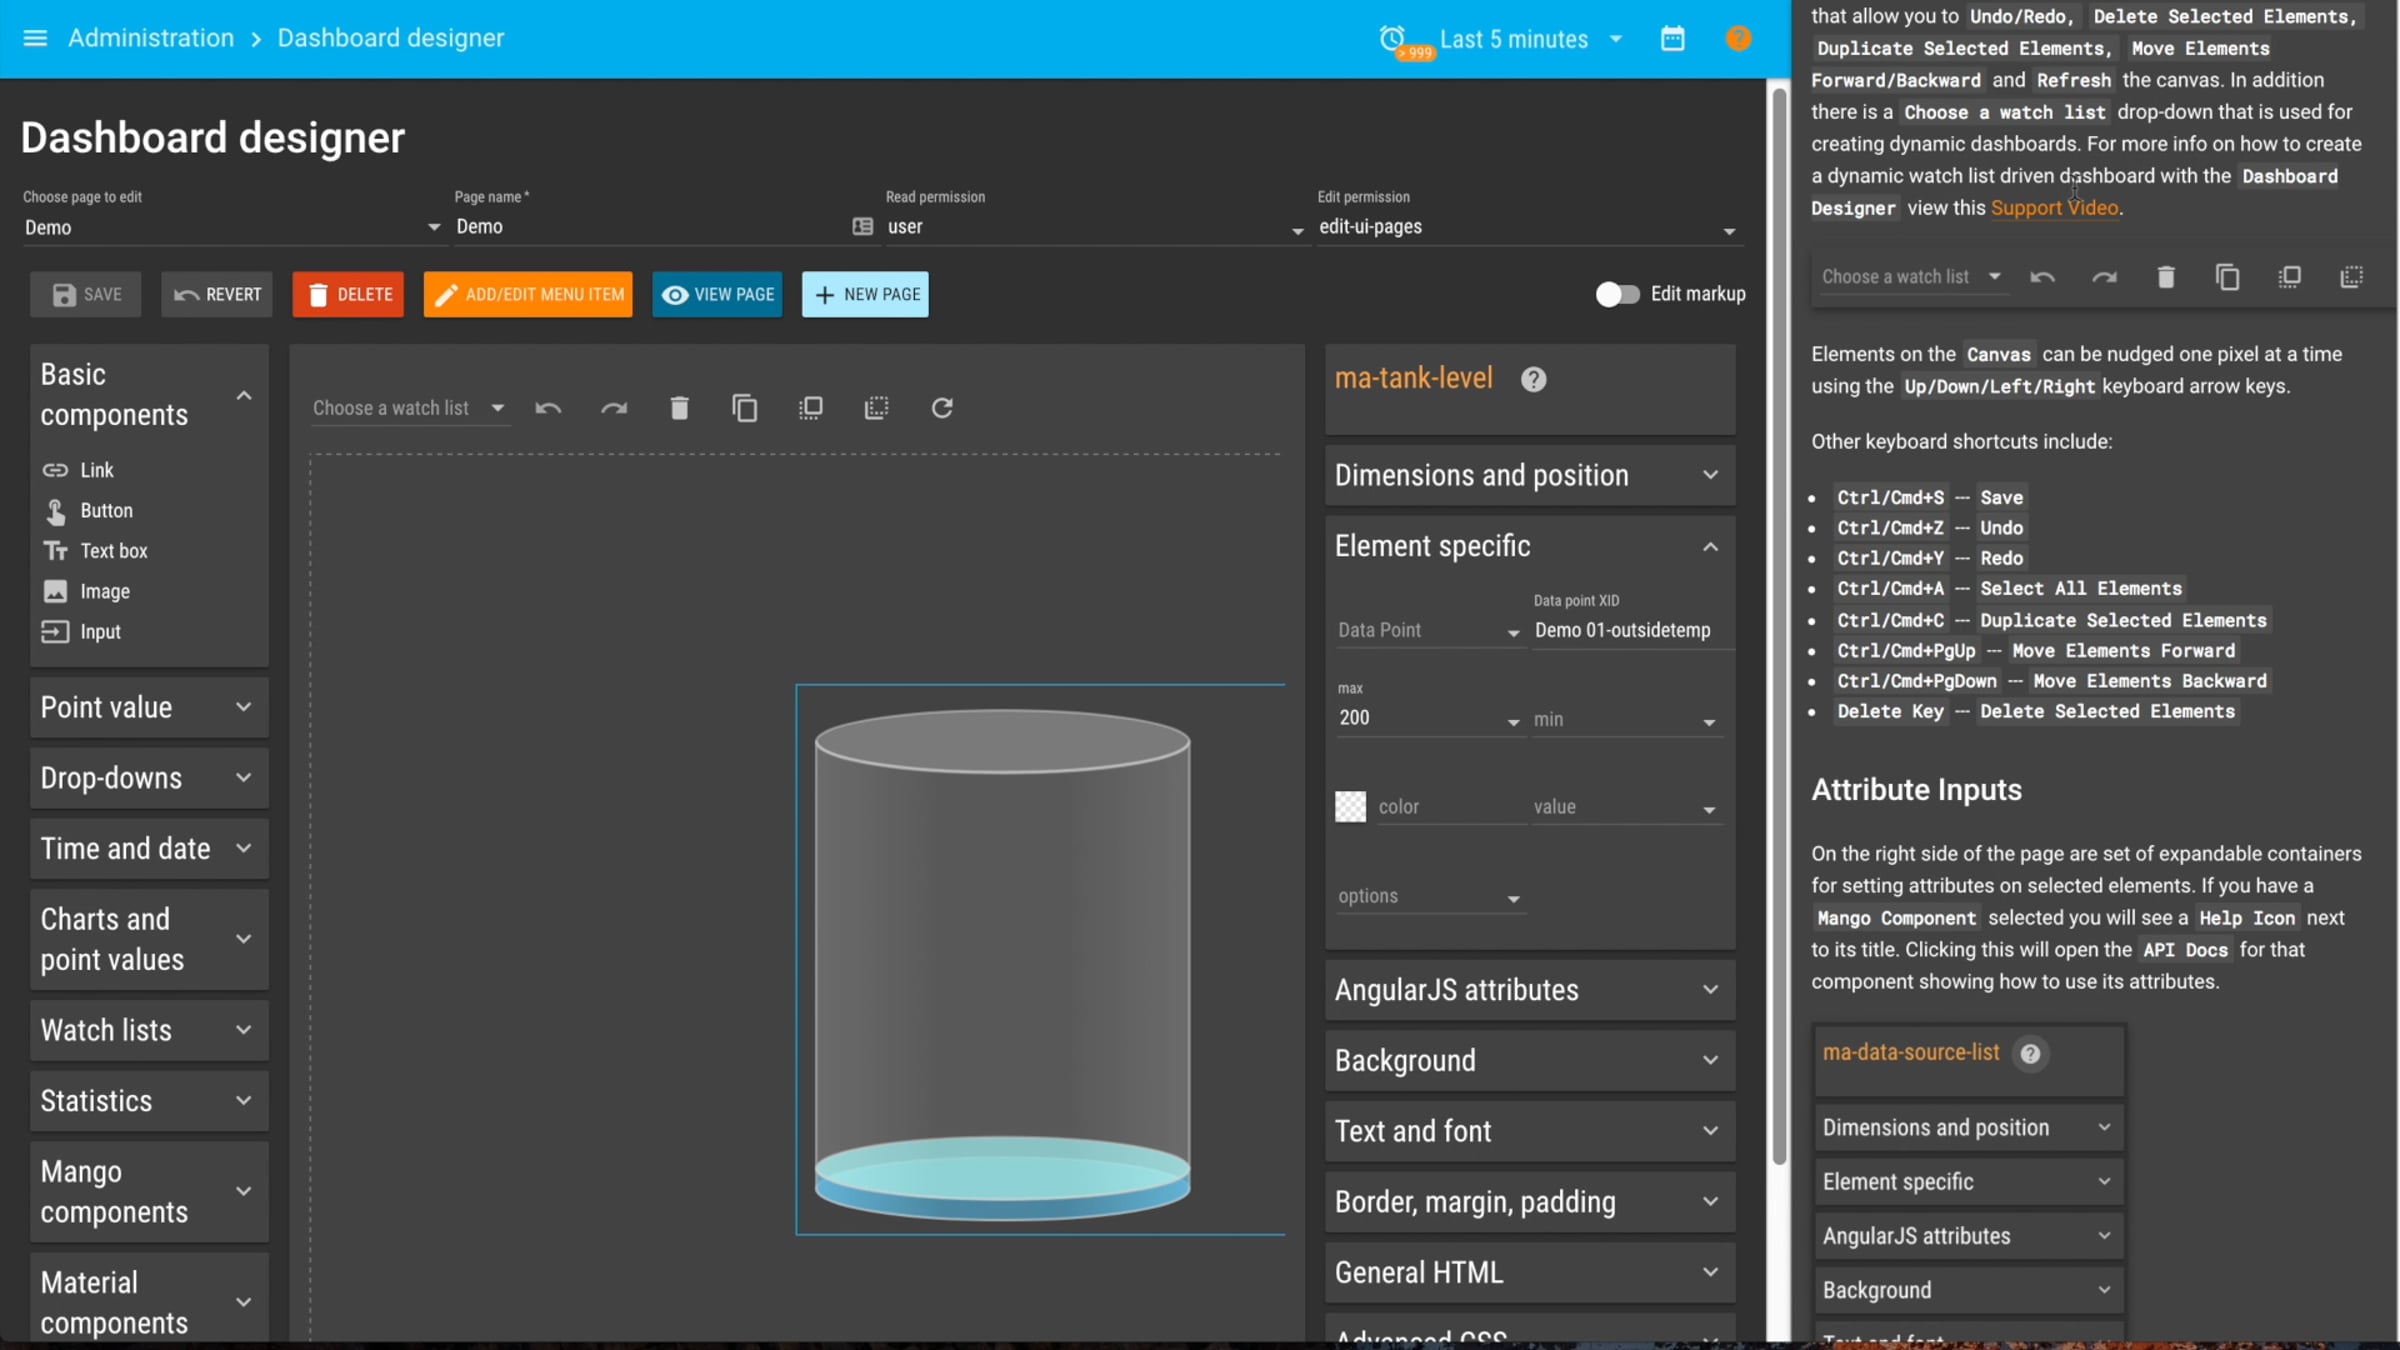Click the refresh canvas icon

pyautogui.click(x=942, y=408)
